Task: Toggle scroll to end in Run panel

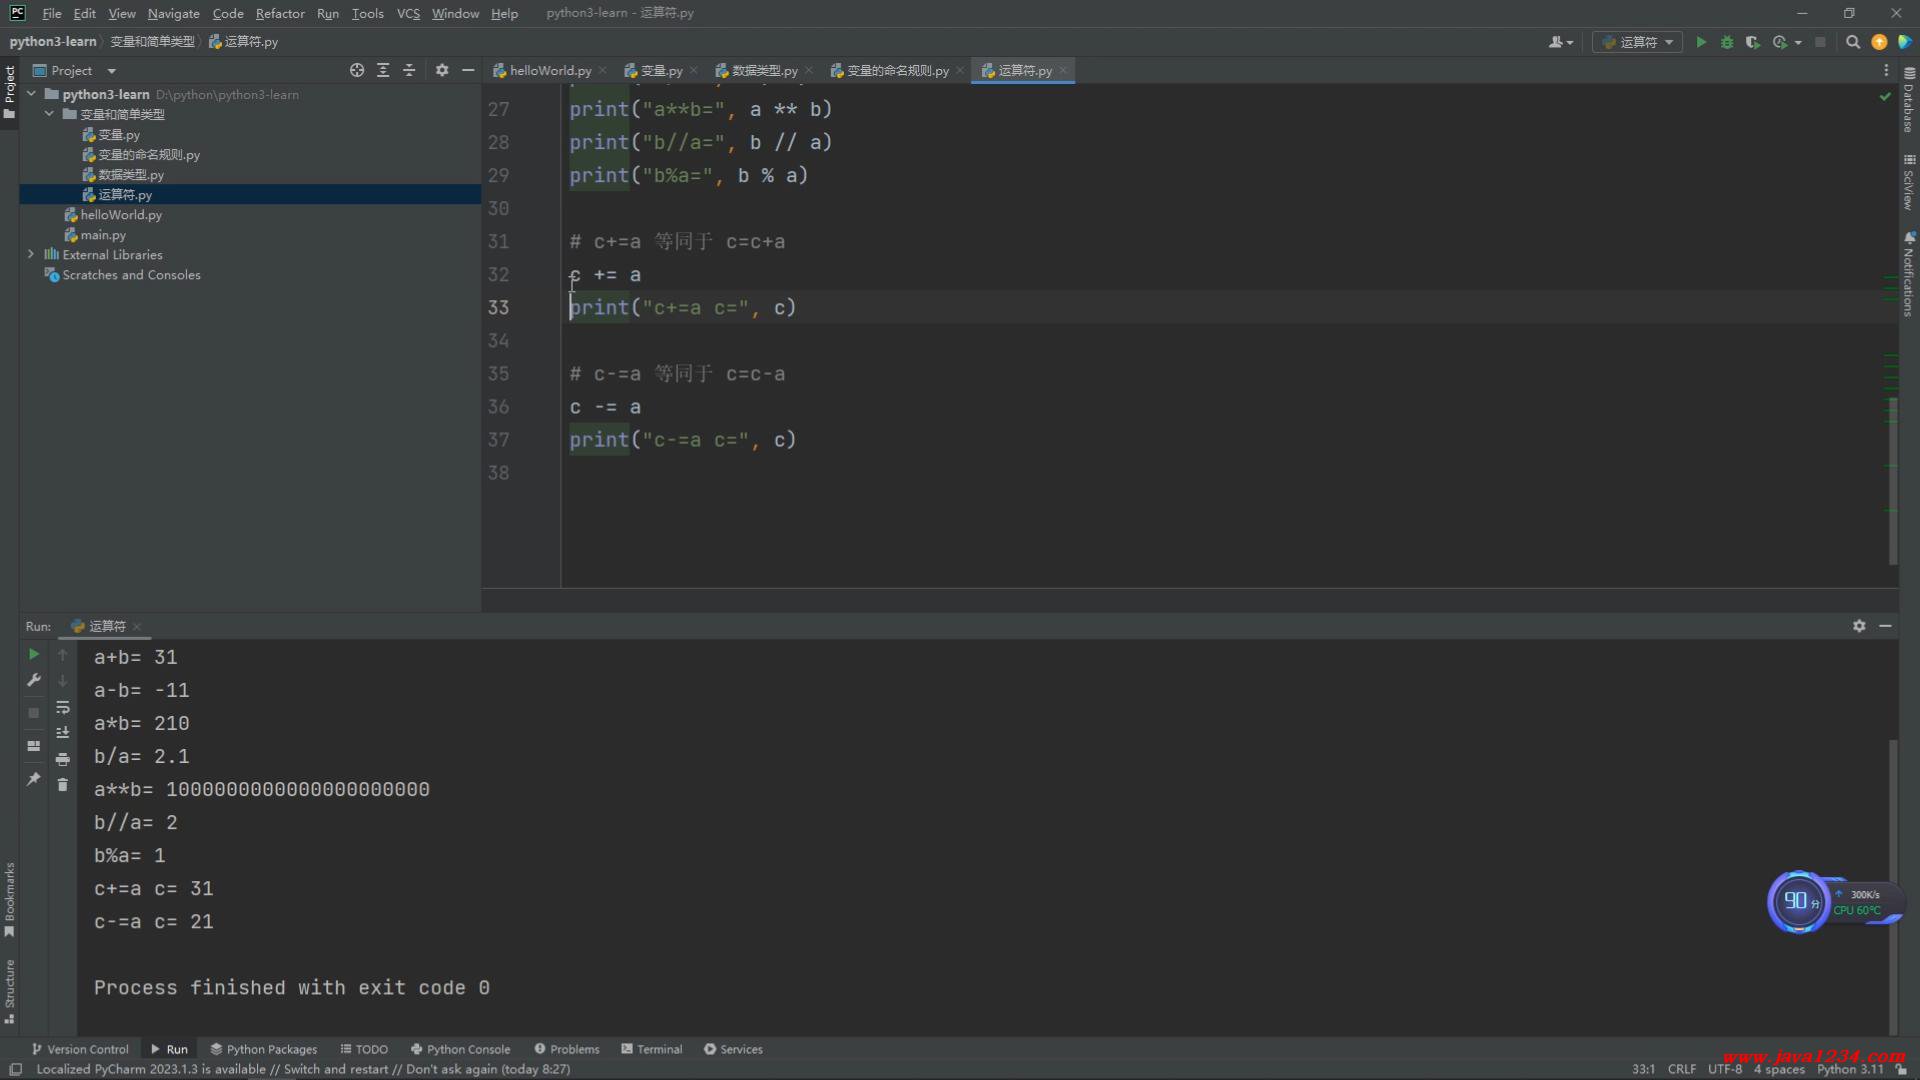Action: pos(63,733)
